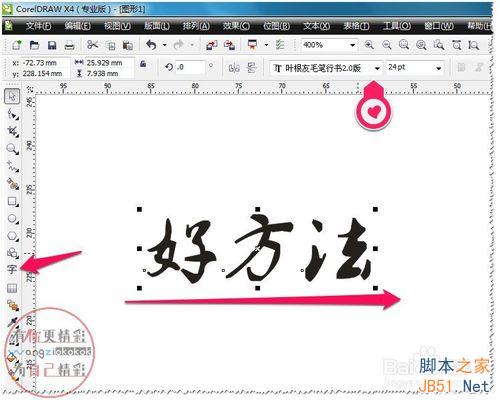This screenshot has width=500, height=400.
Task: Open the 表格(T) menu
Action: 356,26
